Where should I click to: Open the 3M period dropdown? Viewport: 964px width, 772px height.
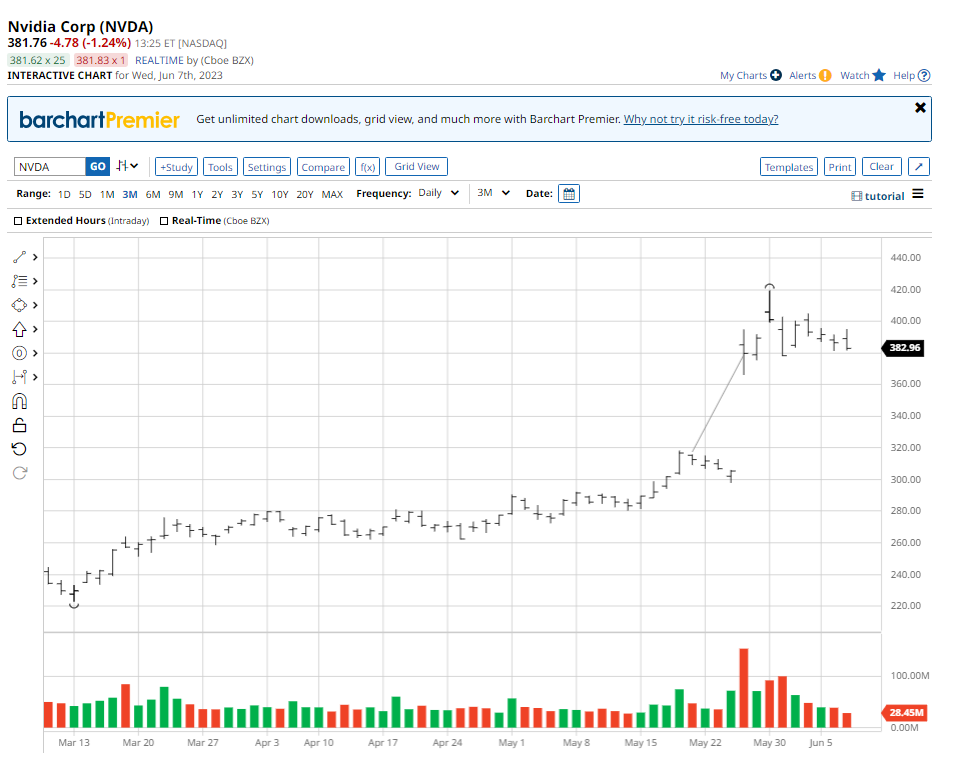tap(493, 193)
